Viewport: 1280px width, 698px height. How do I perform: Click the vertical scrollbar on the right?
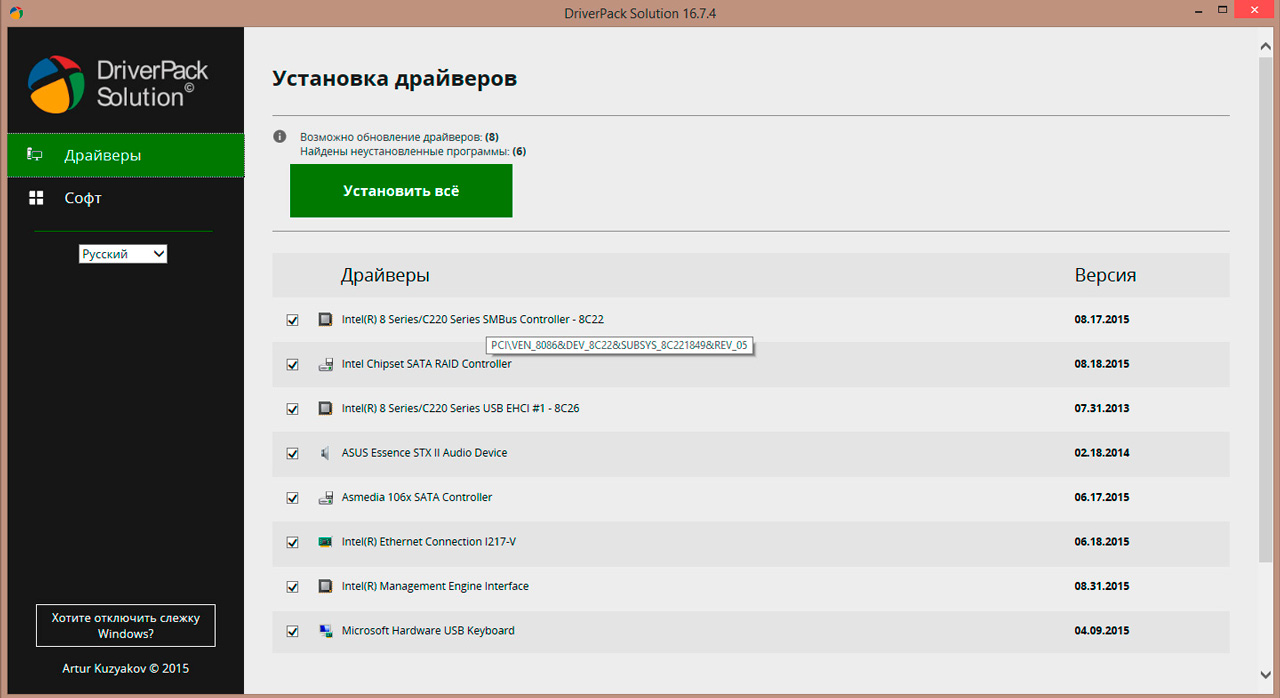(x=1266, y=300)
